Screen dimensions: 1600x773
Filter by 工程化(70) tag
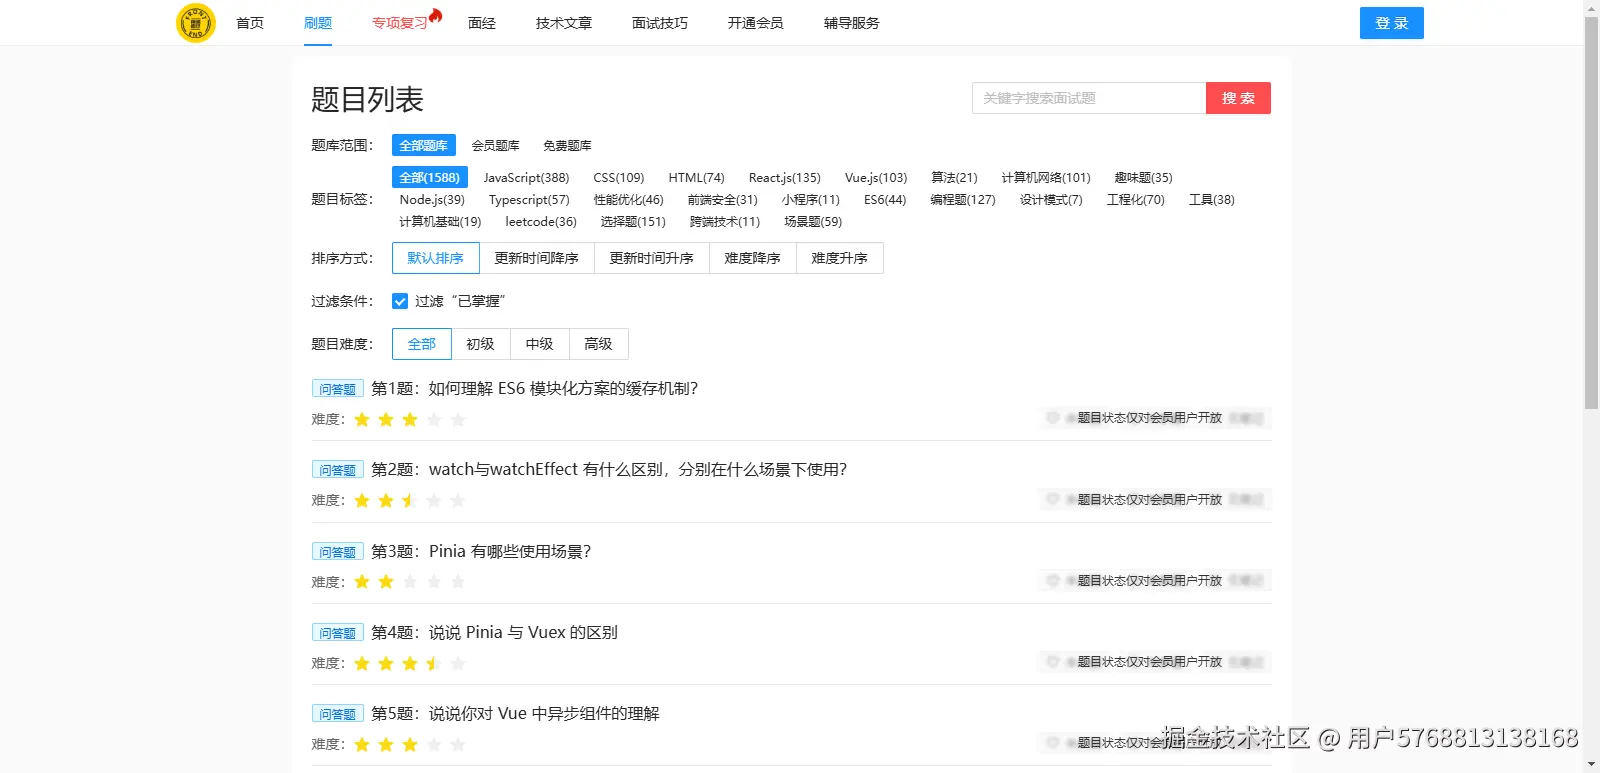1136,199
